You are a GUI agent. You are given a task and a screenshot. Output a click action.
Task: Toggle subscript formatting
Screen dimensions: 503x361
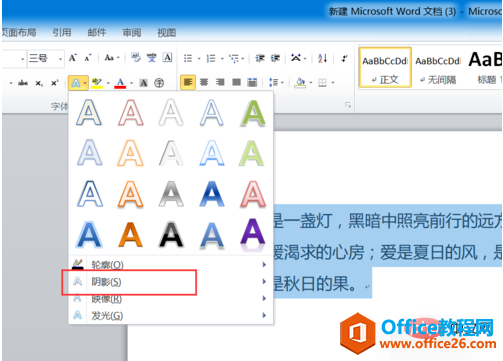39,83
